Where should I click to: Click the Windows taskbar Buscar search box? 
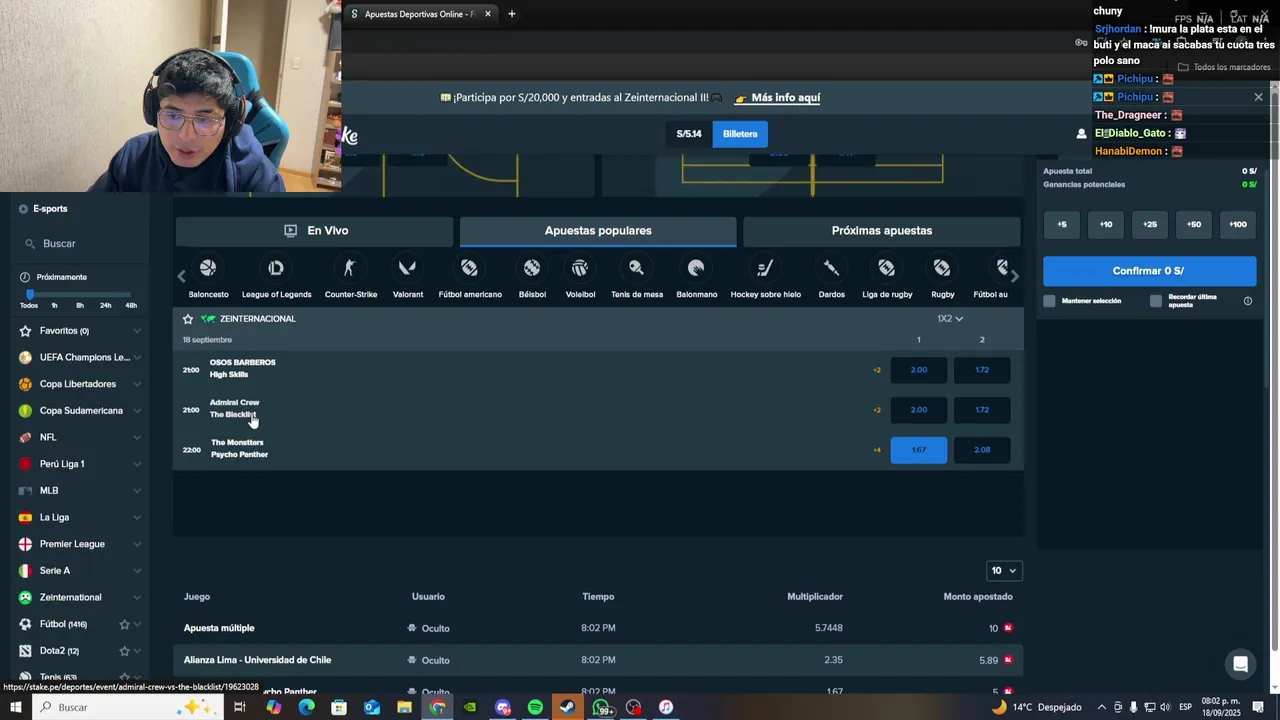point(125,707)
